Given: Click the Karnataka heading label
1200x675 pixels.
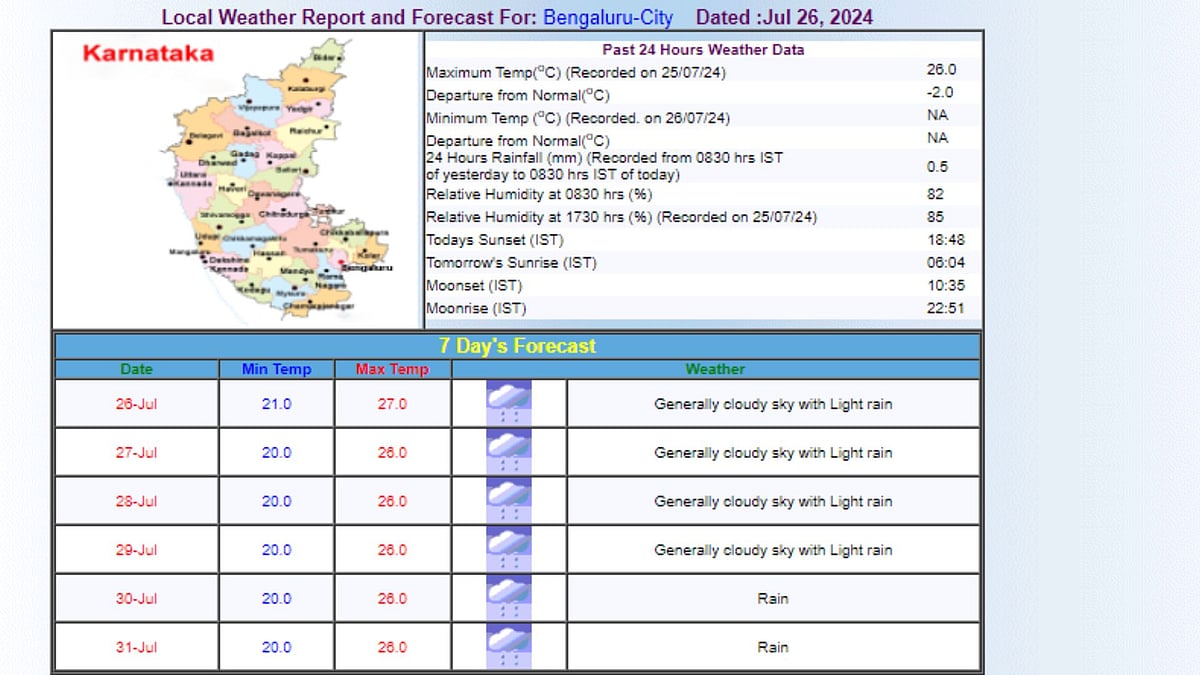Looking at the screenshot, I should pos(146,54).
